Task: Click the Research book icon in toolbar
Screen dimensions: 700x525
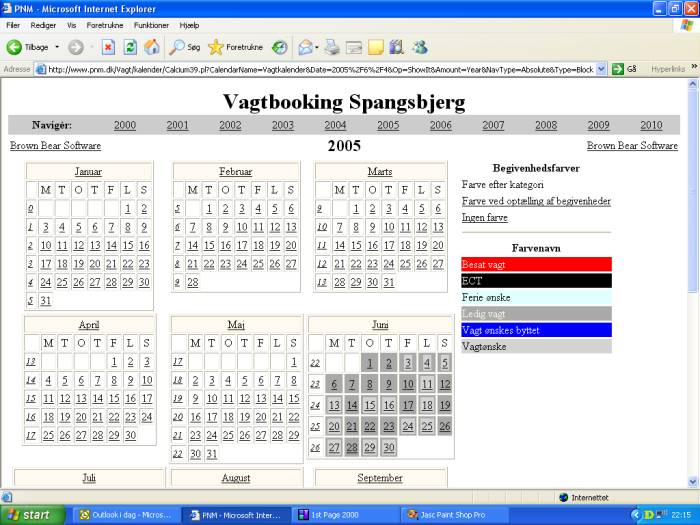Action: [x=396, y=47]
